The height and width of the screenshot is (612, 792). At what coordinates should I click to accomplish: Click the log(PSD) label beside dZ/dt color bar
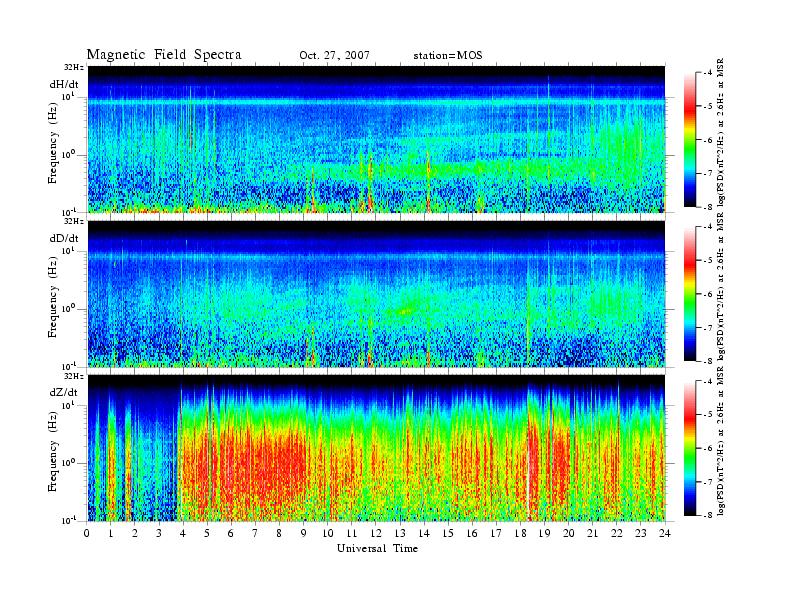pyautogui.click(x=721, y=441)
